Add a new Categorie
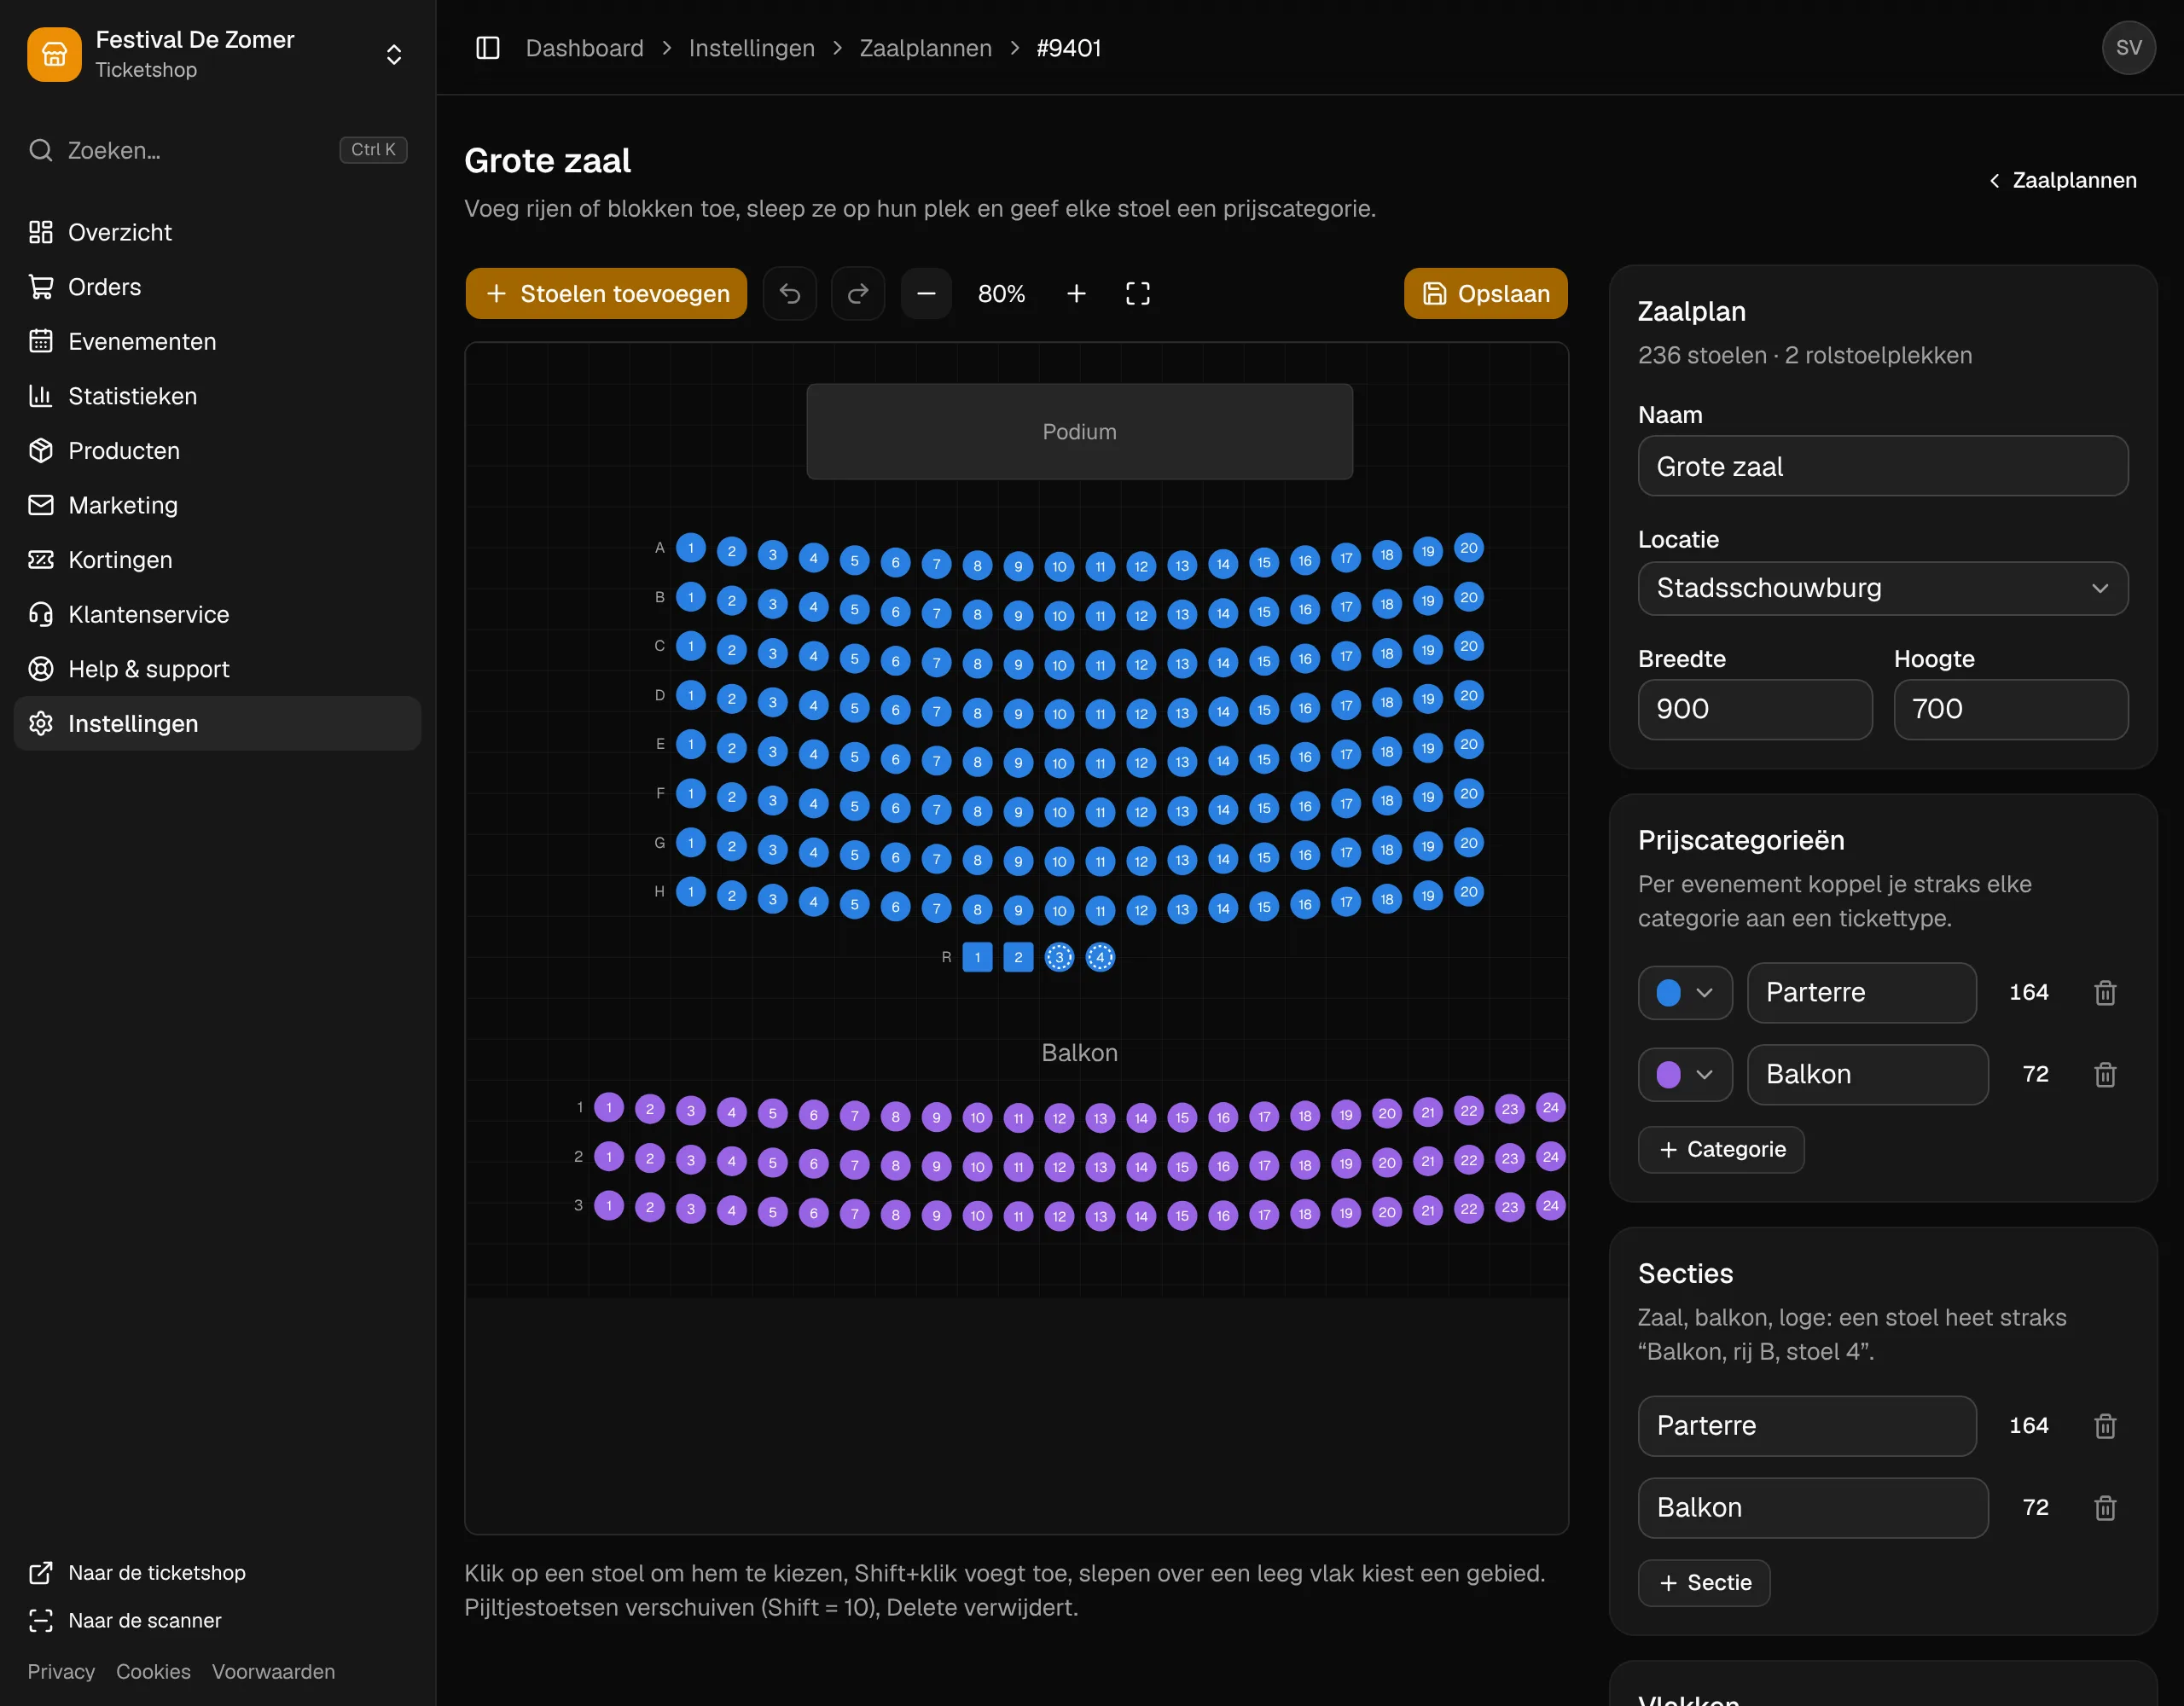Viewport: 2184px width, 1706px height. point(1721,1150)
